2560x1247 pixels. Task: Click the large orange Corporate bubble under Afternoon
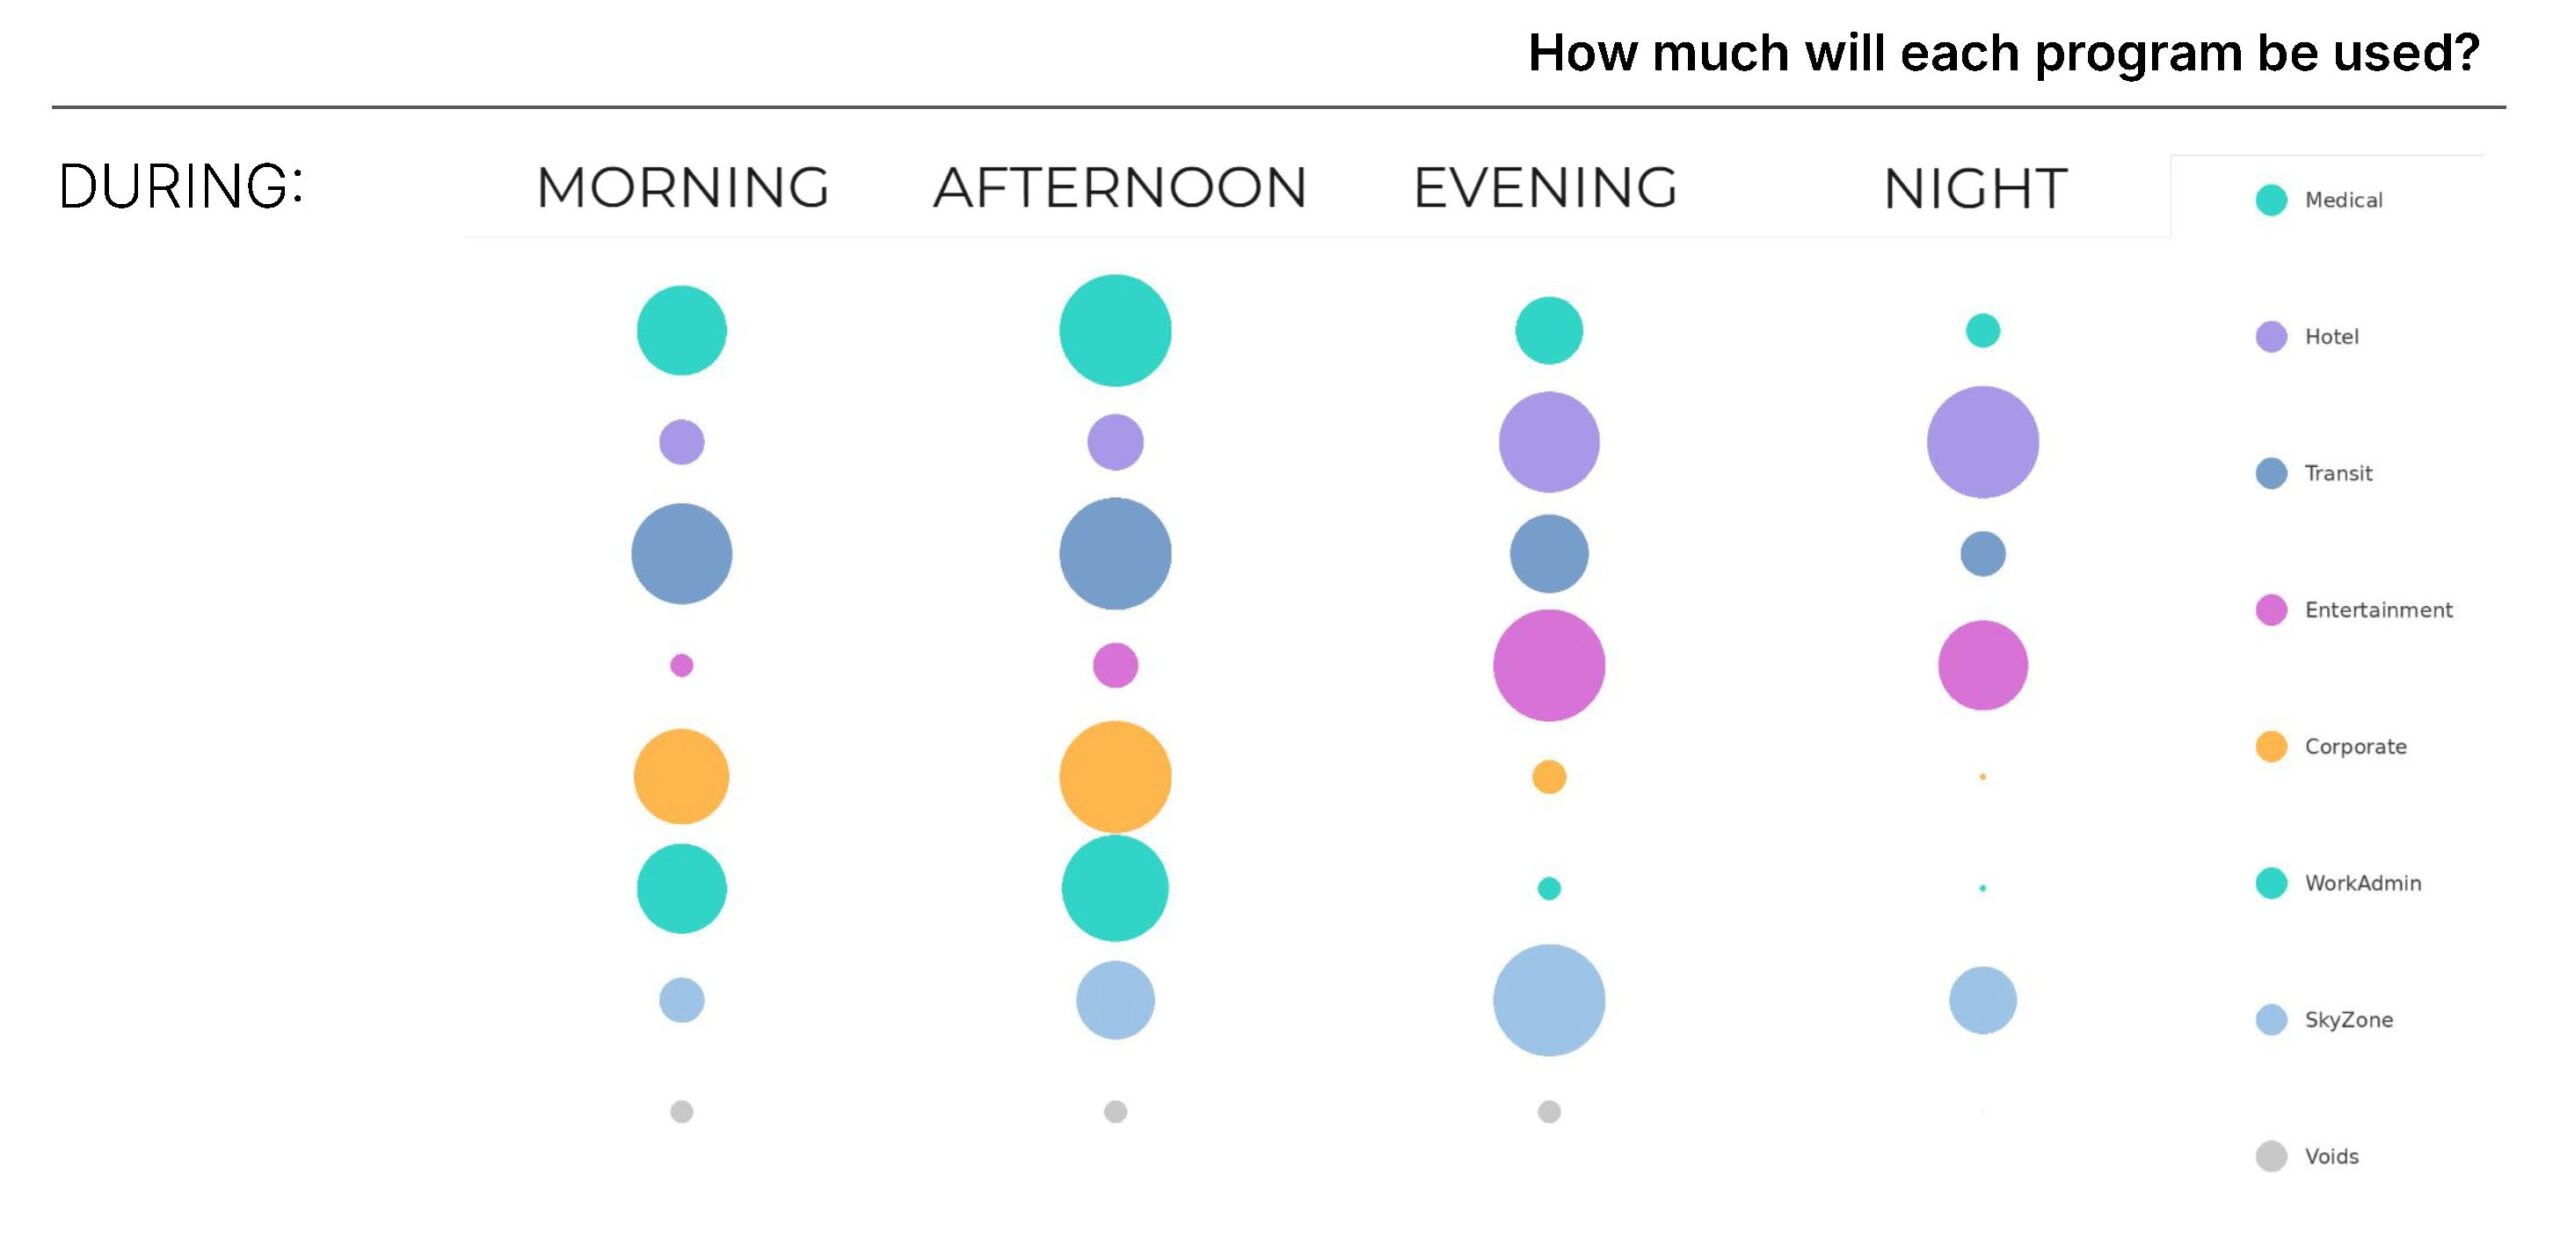pos(1115,777)
